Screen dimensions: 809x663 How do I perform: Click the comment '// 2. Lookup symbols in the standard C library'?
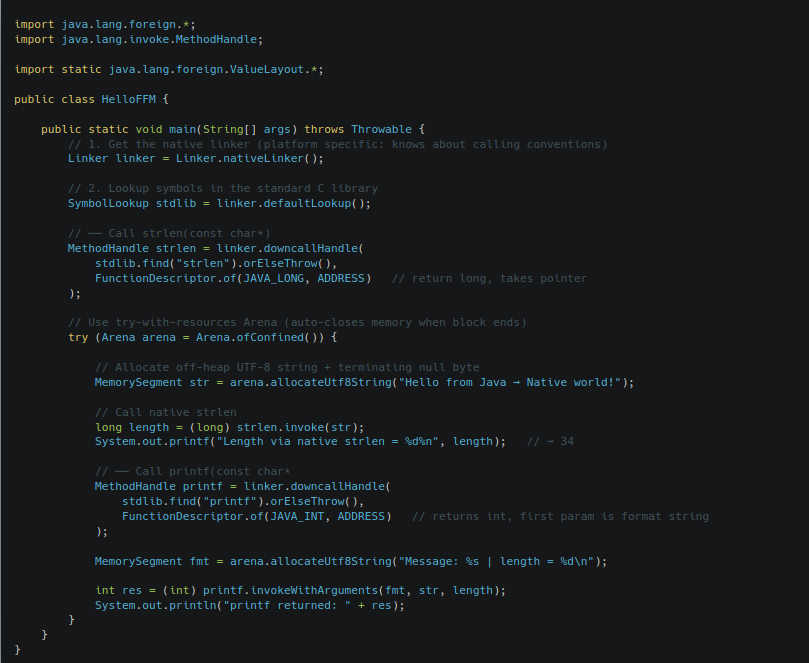coord(223,188)
